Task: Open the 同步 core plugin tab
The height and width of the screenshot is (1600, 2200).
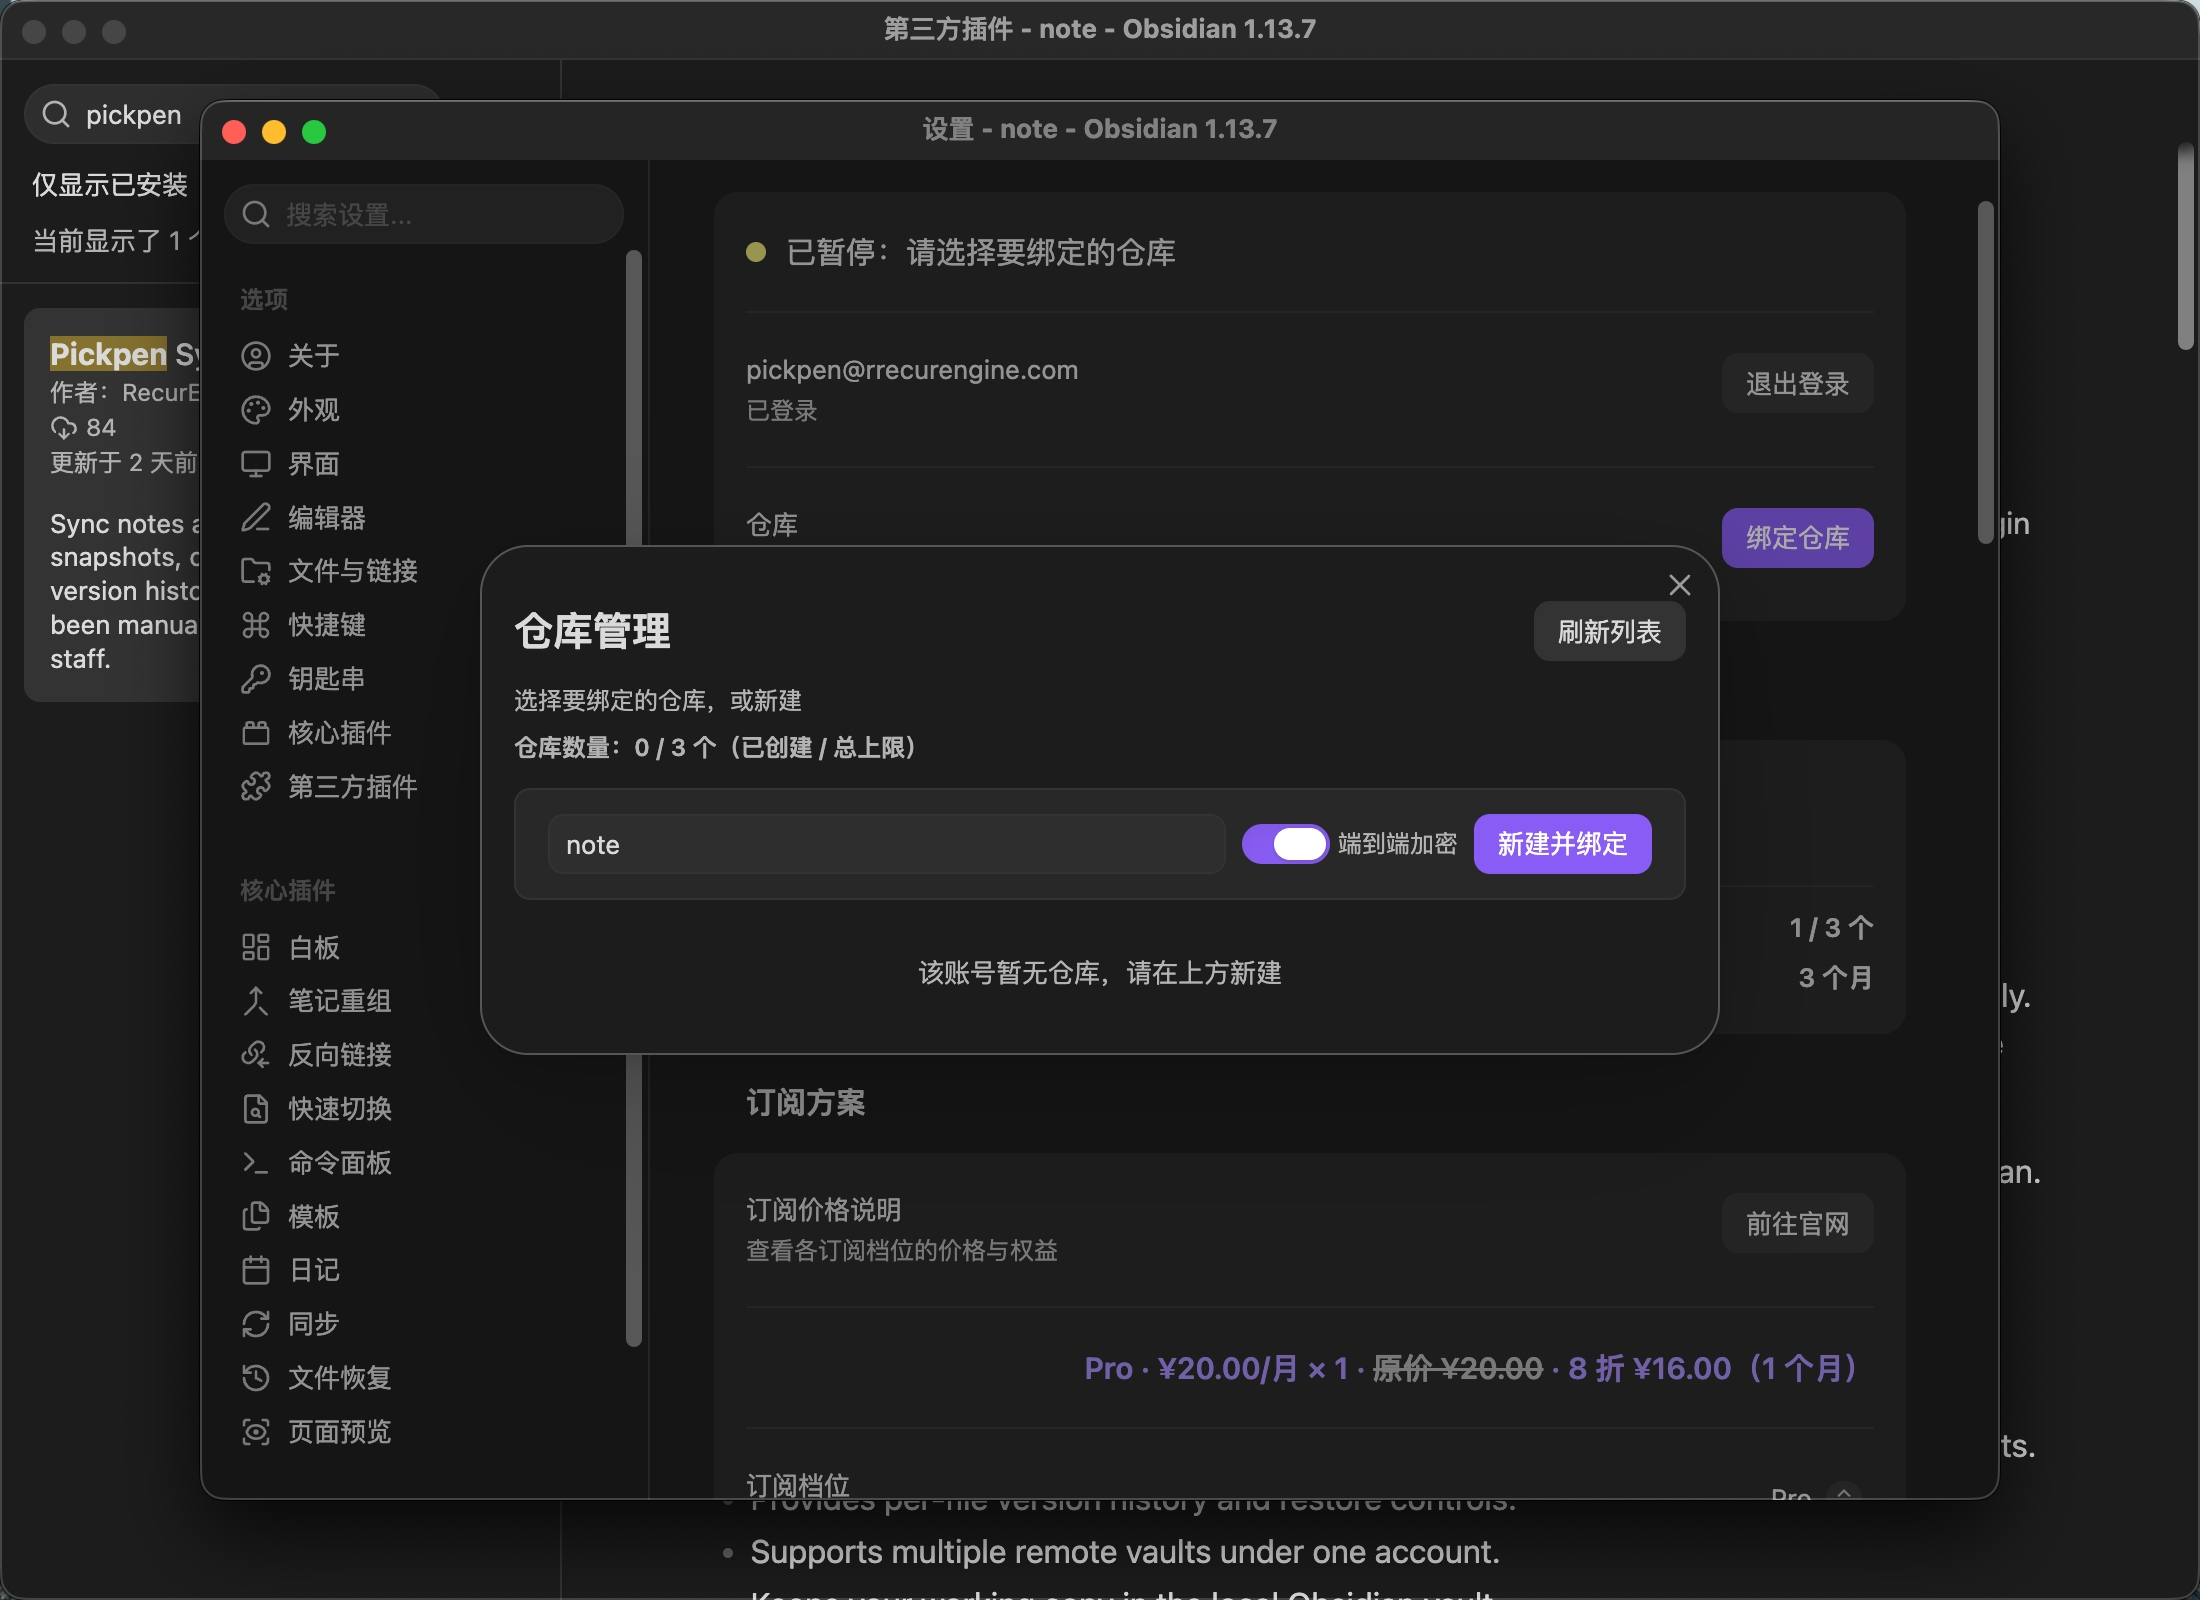Action: coord(424,1324)
